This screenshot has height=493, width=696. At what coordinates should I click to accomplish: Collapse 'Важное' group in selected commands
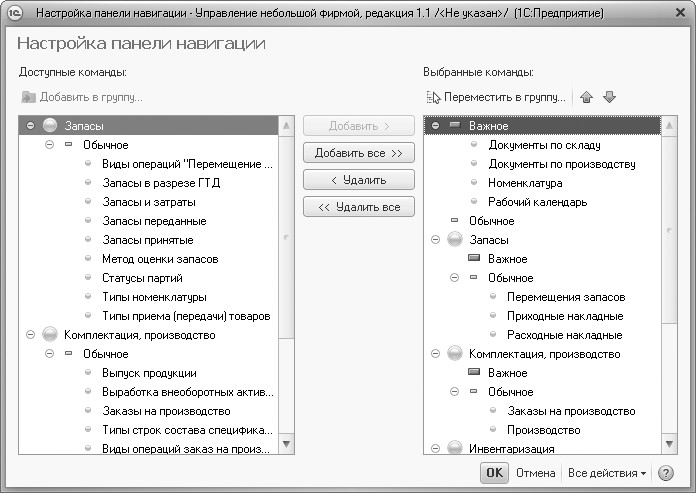[x=436, y=126]
